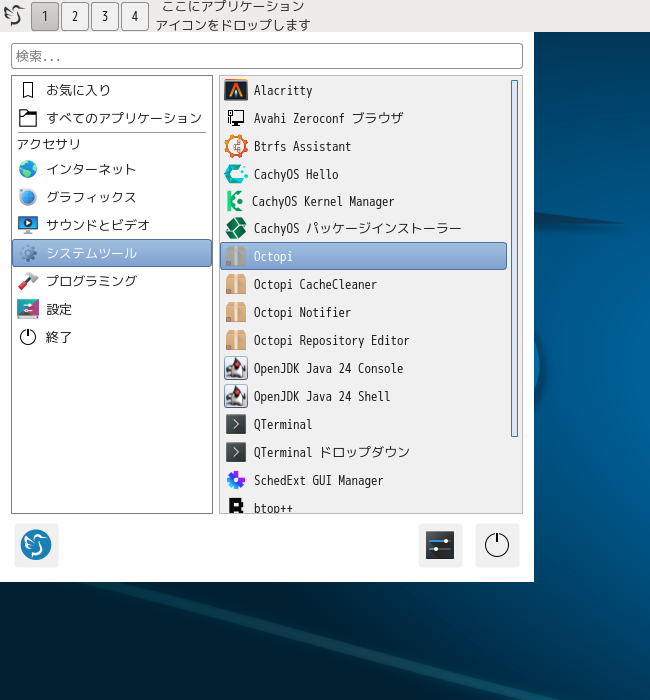Click the CachyOS Hello icon

coord(236,174)
